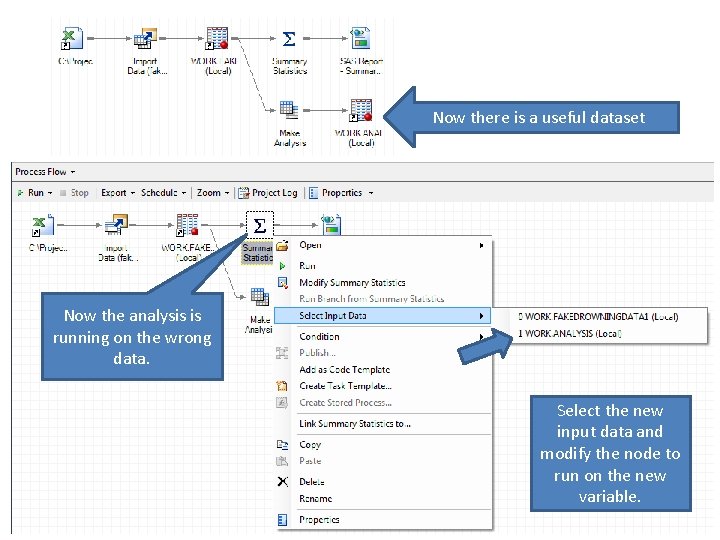Click Paste menu entry

pos(310,461)
